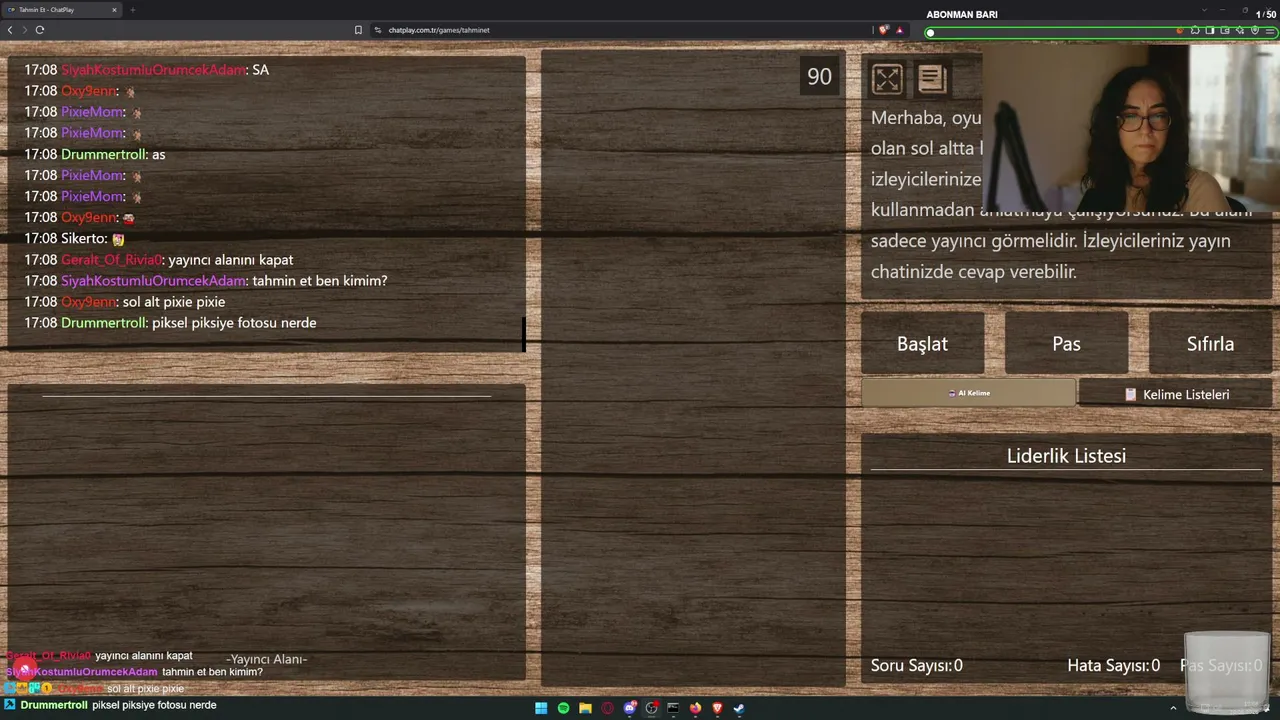Go back with the browser back arrow

pos(10,30)
